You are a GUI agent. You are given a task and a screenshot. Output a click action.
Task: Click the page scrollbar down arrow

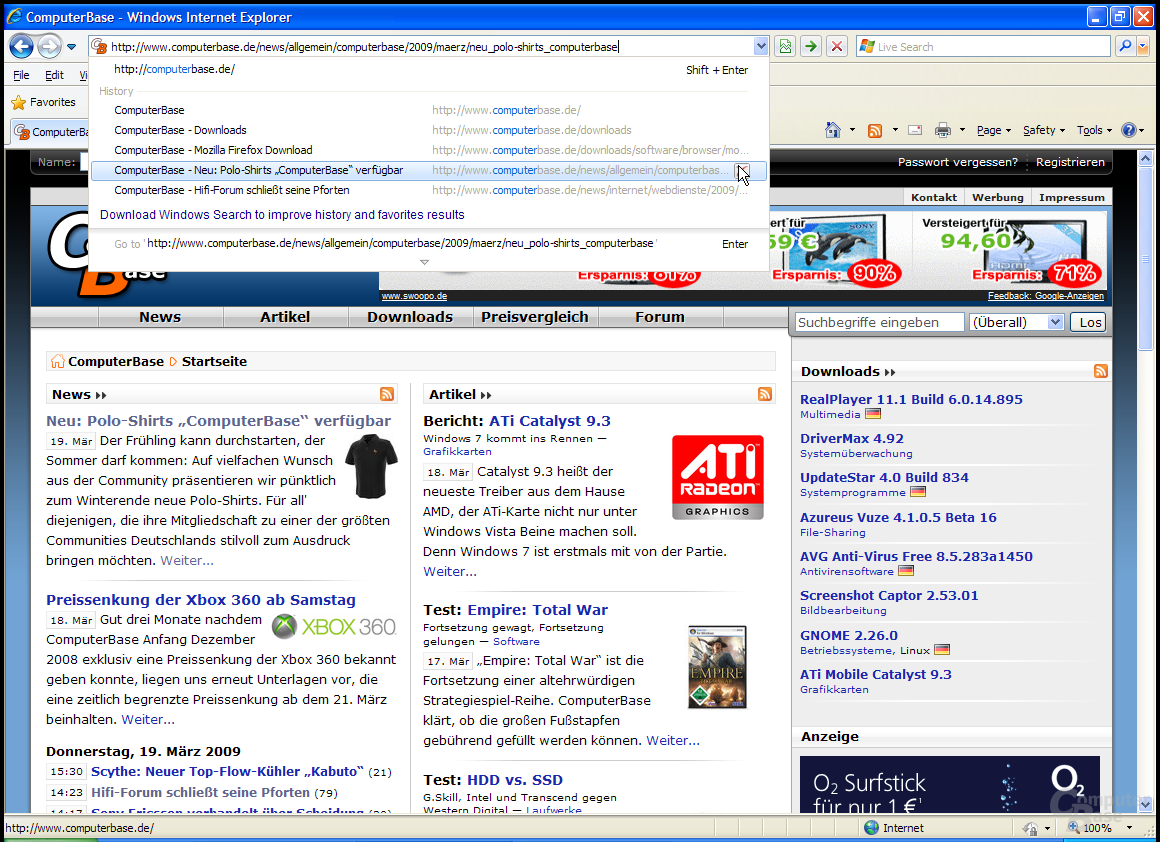tap(1145, 804)
